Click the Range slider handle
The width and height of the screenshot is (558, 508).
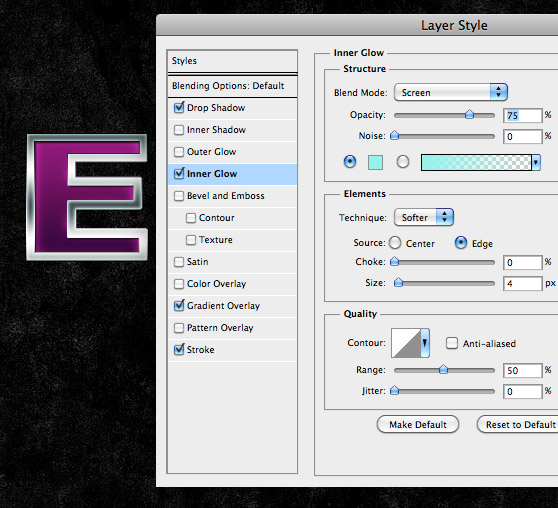[x=443, y=370]
